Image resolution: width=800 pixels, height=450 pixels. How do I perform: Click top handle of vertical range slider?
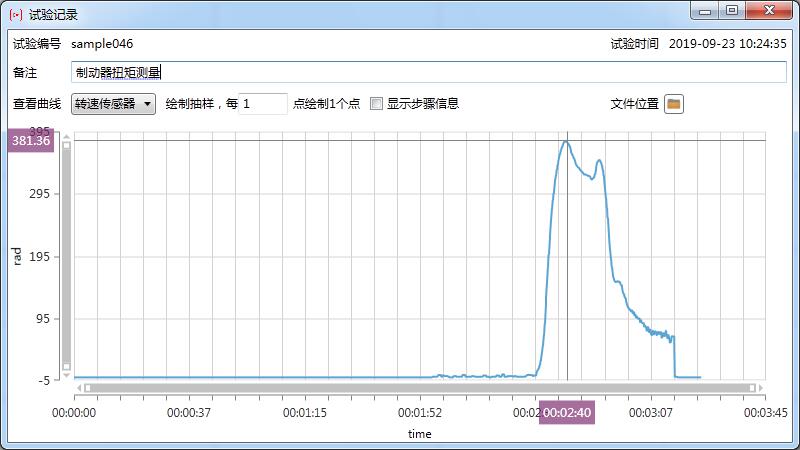(x=66, y=145)
